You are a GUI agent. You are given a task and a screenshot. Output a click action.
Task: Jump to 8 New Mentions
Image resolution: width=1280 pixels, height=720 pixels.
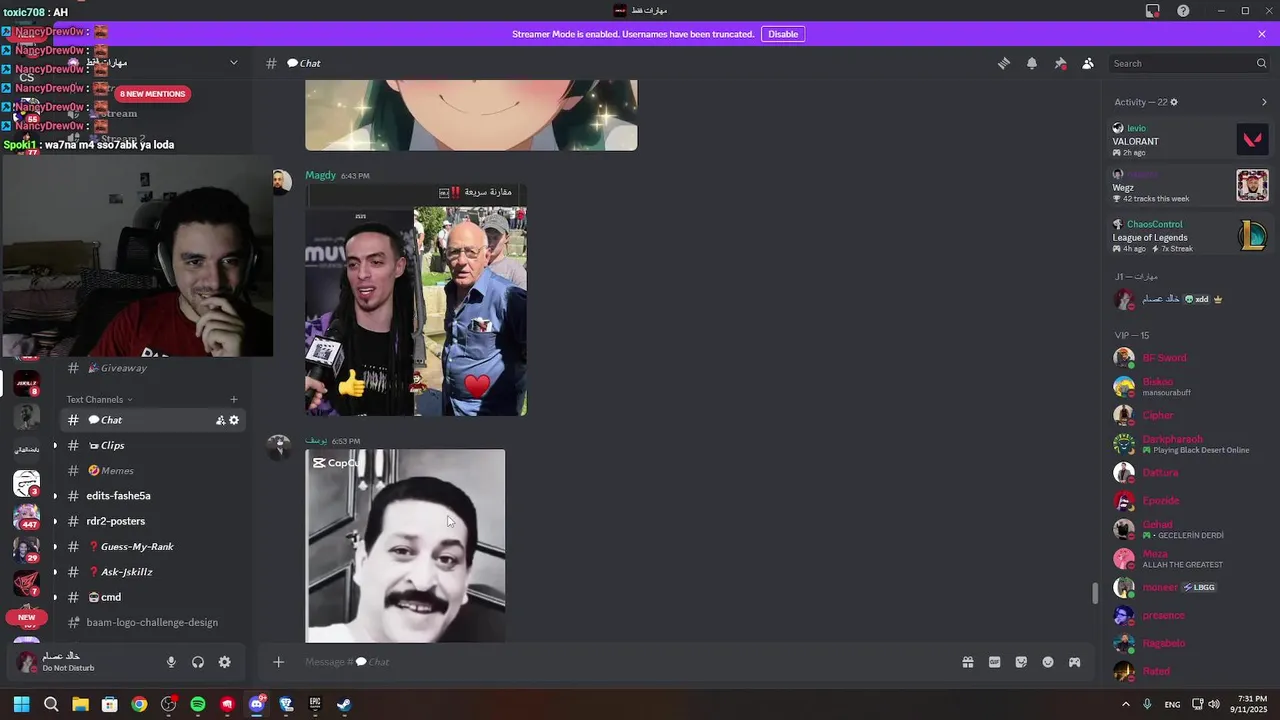click(x=152, y=94)
